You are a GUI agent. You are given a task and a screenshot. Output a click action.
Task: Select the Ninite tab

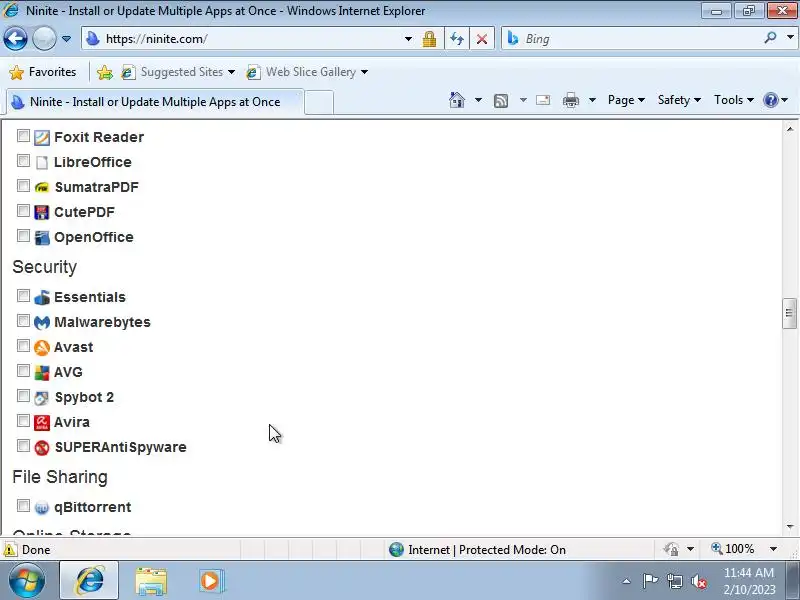point(155,102)
